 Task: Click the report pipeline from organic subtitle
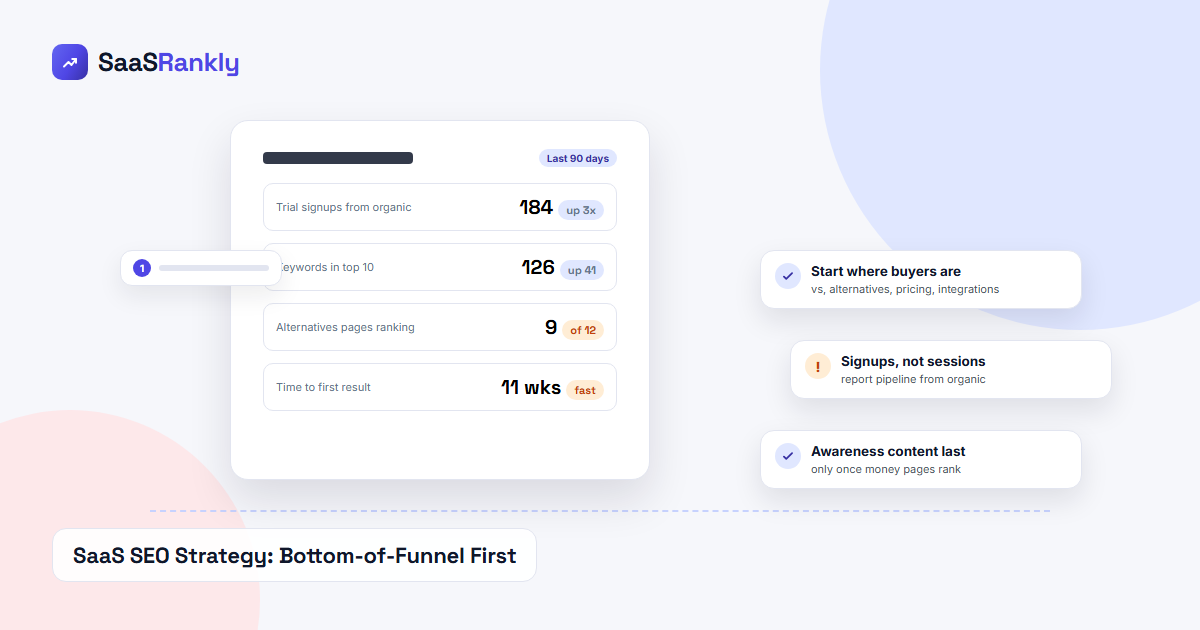913,379
